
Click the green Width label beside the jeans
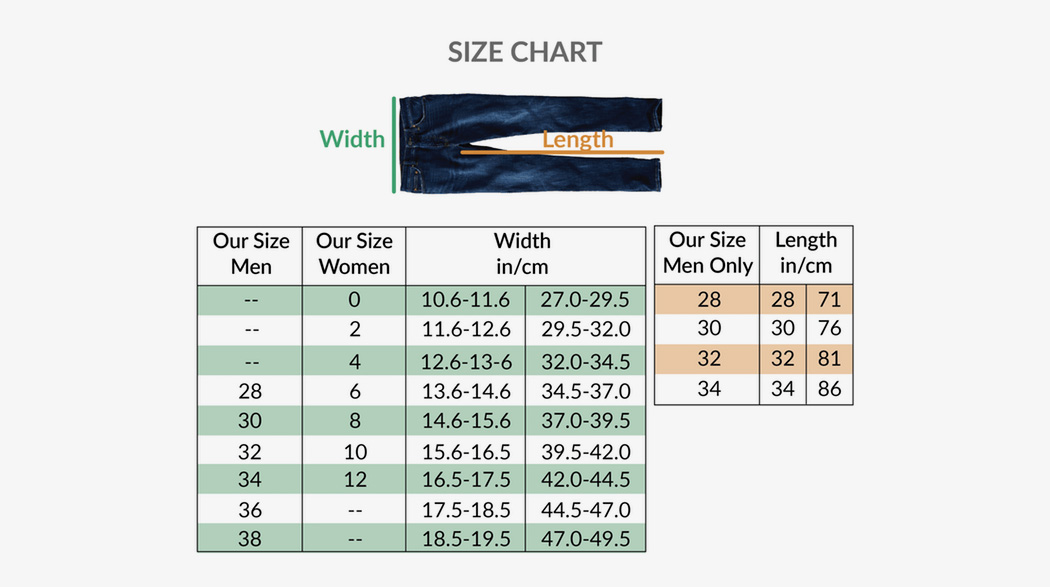coord(352,139)
